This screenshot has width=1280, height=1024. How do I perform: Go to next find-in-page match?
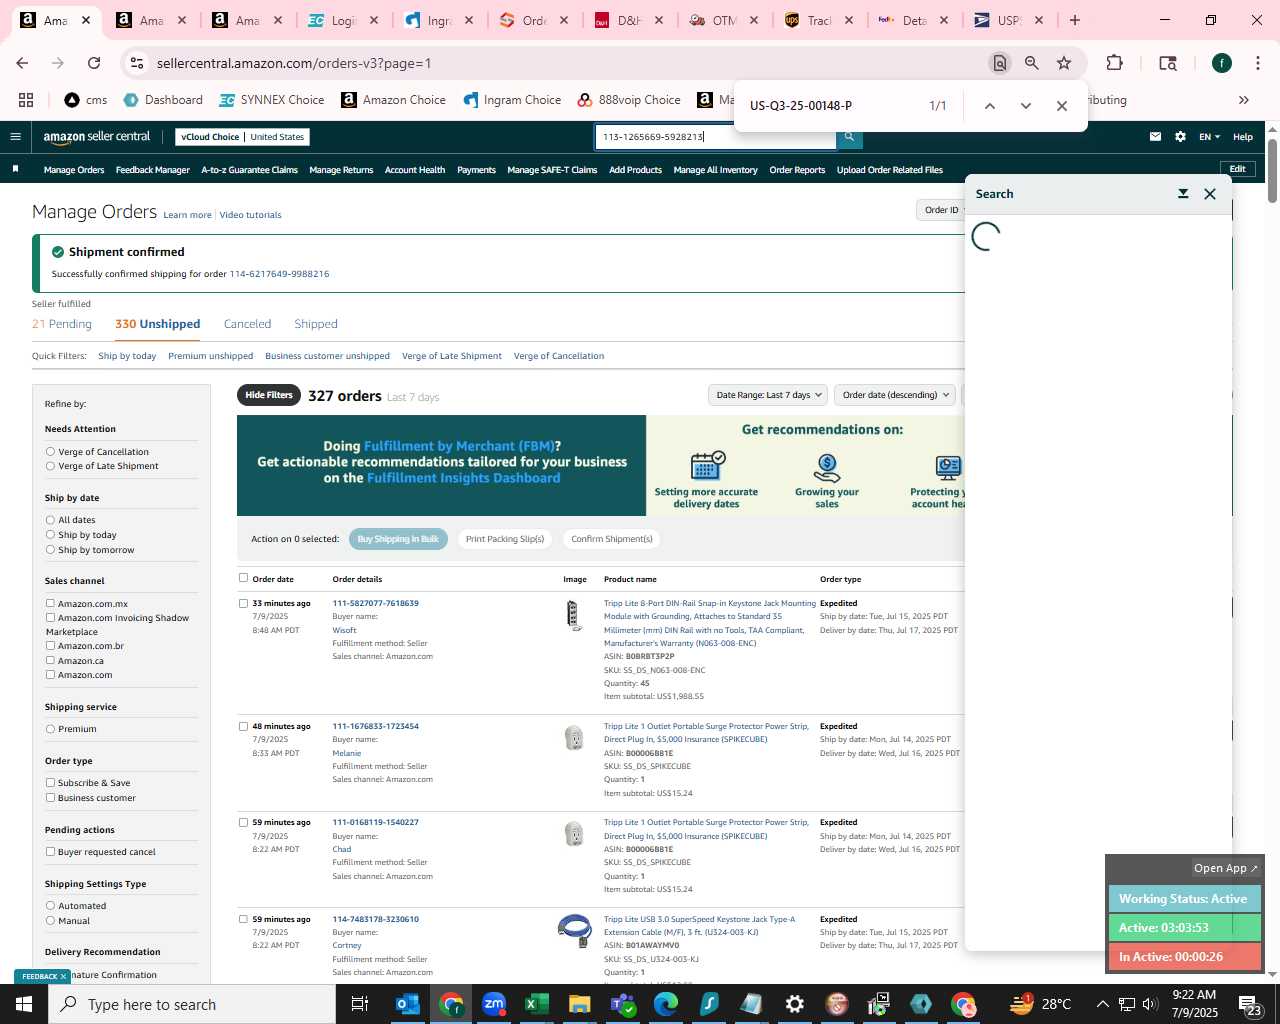1025,106
